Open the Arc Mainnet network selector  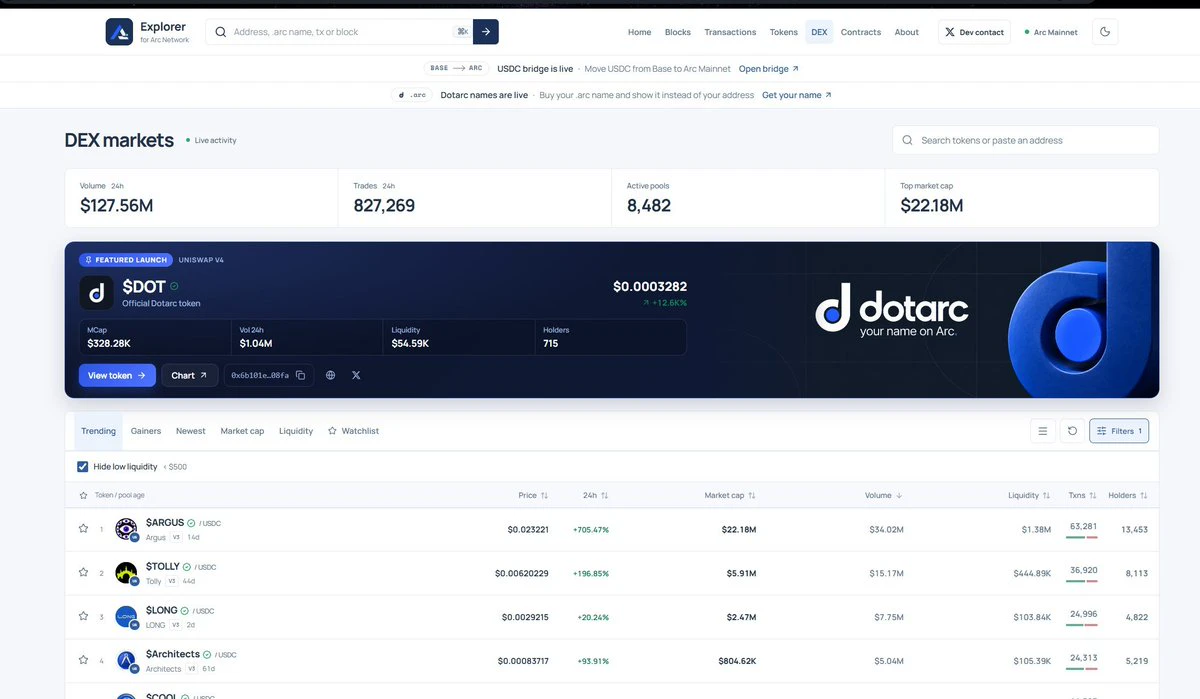pos(1051,32)
